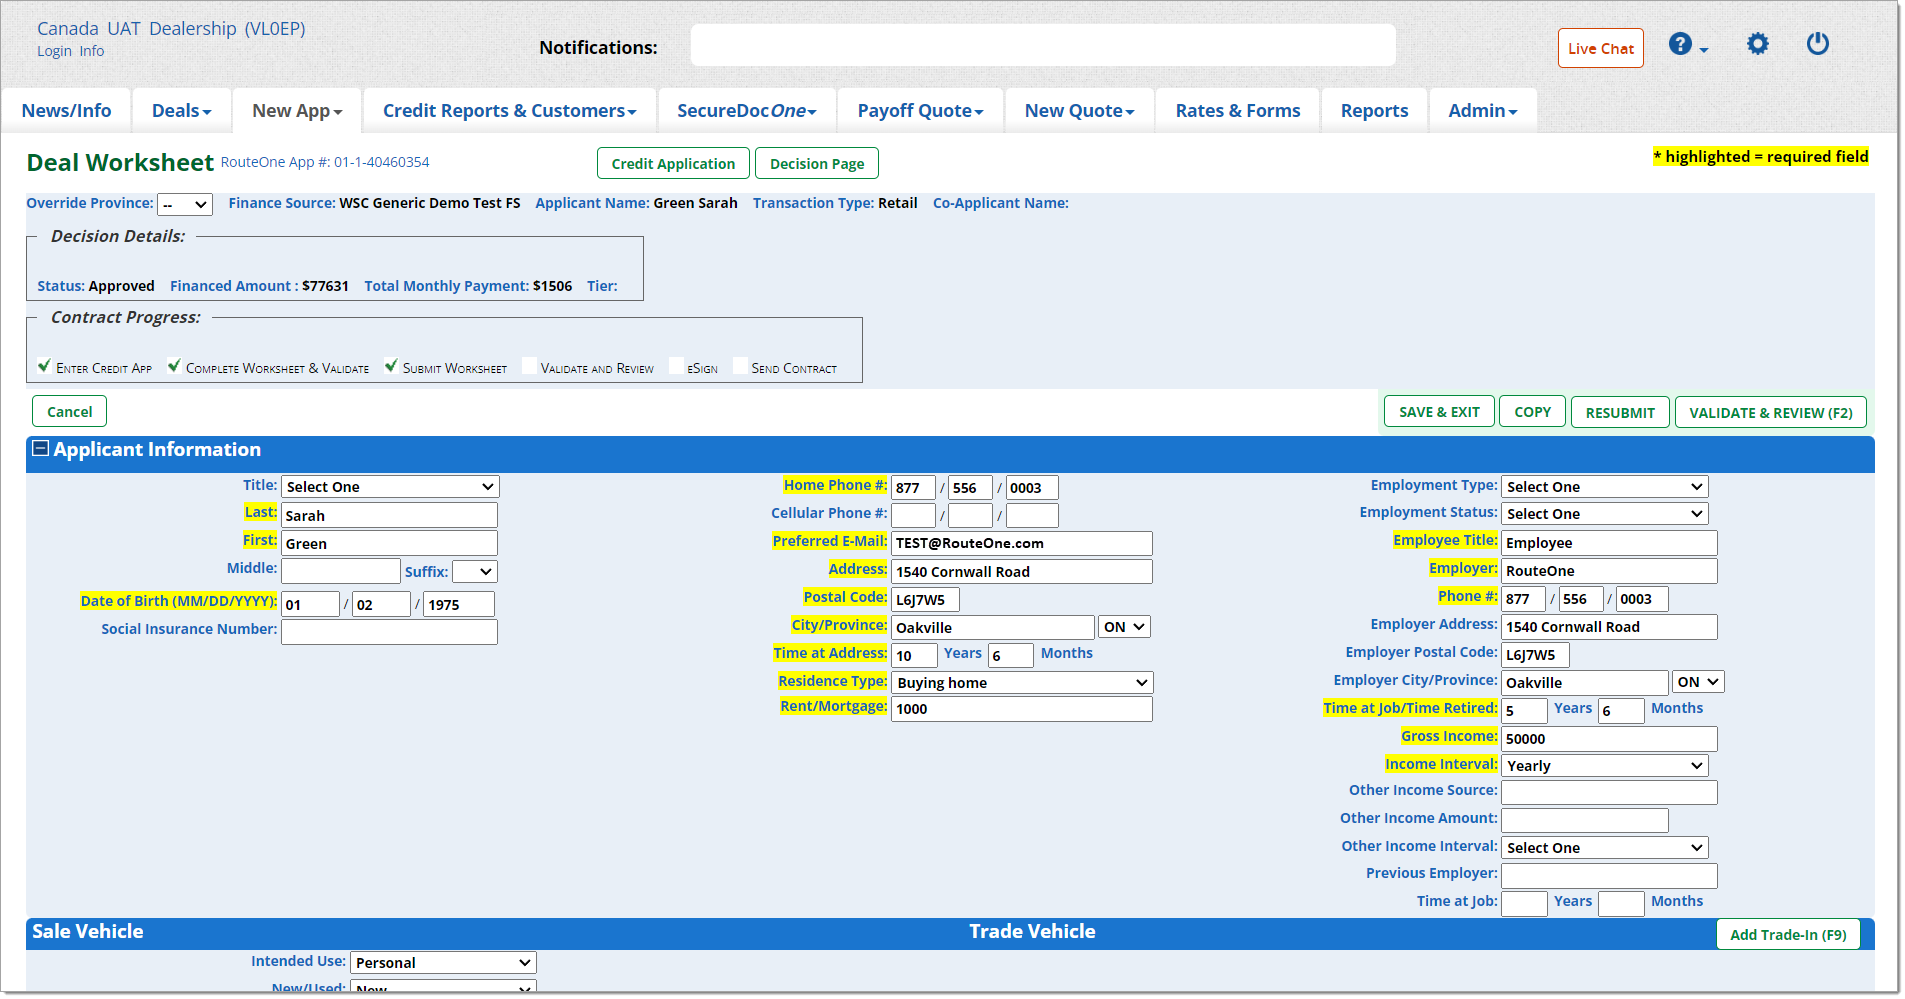Open the News/Info tab

coord(66,111)
